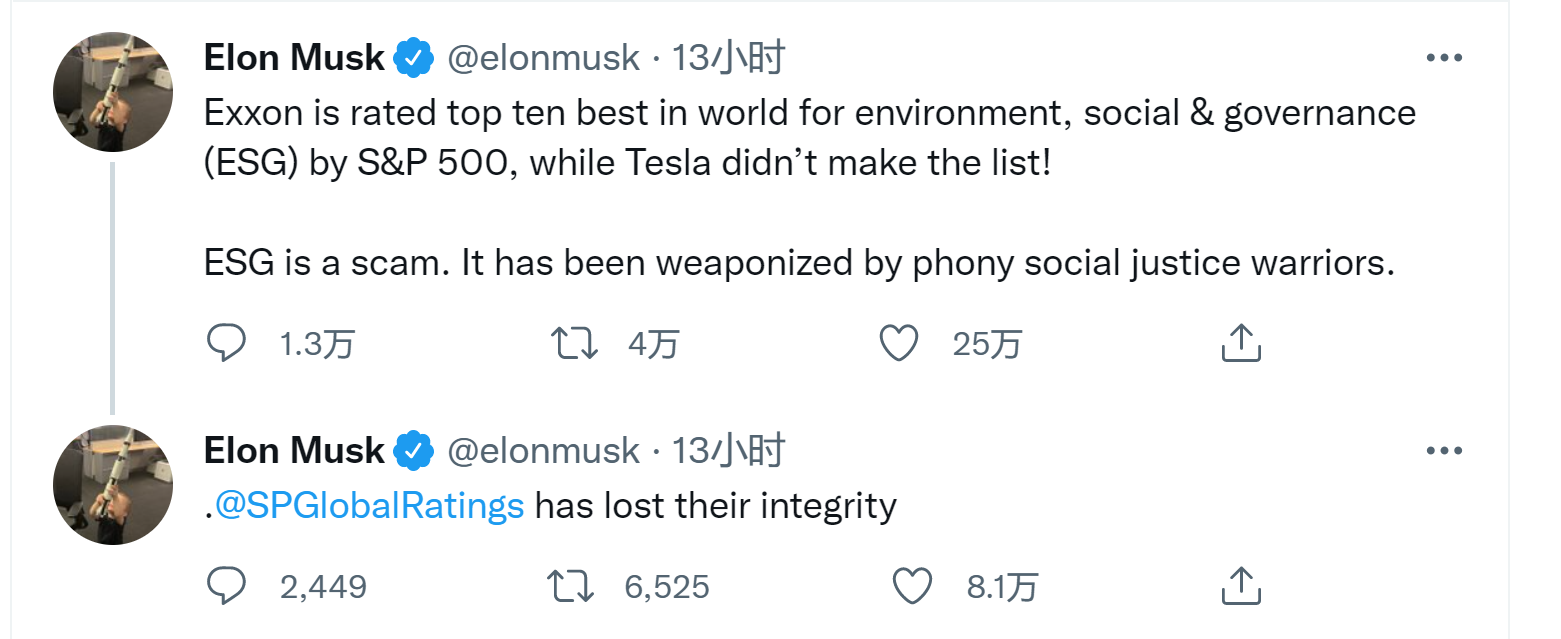Open more options on the first tweet
The width and height of the screenshot is (1561, 639).
tap(1444, 58)
